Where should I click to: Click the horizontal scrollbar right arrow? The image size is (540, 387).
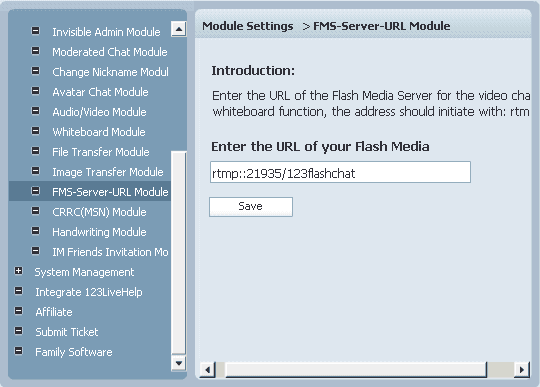521,370
